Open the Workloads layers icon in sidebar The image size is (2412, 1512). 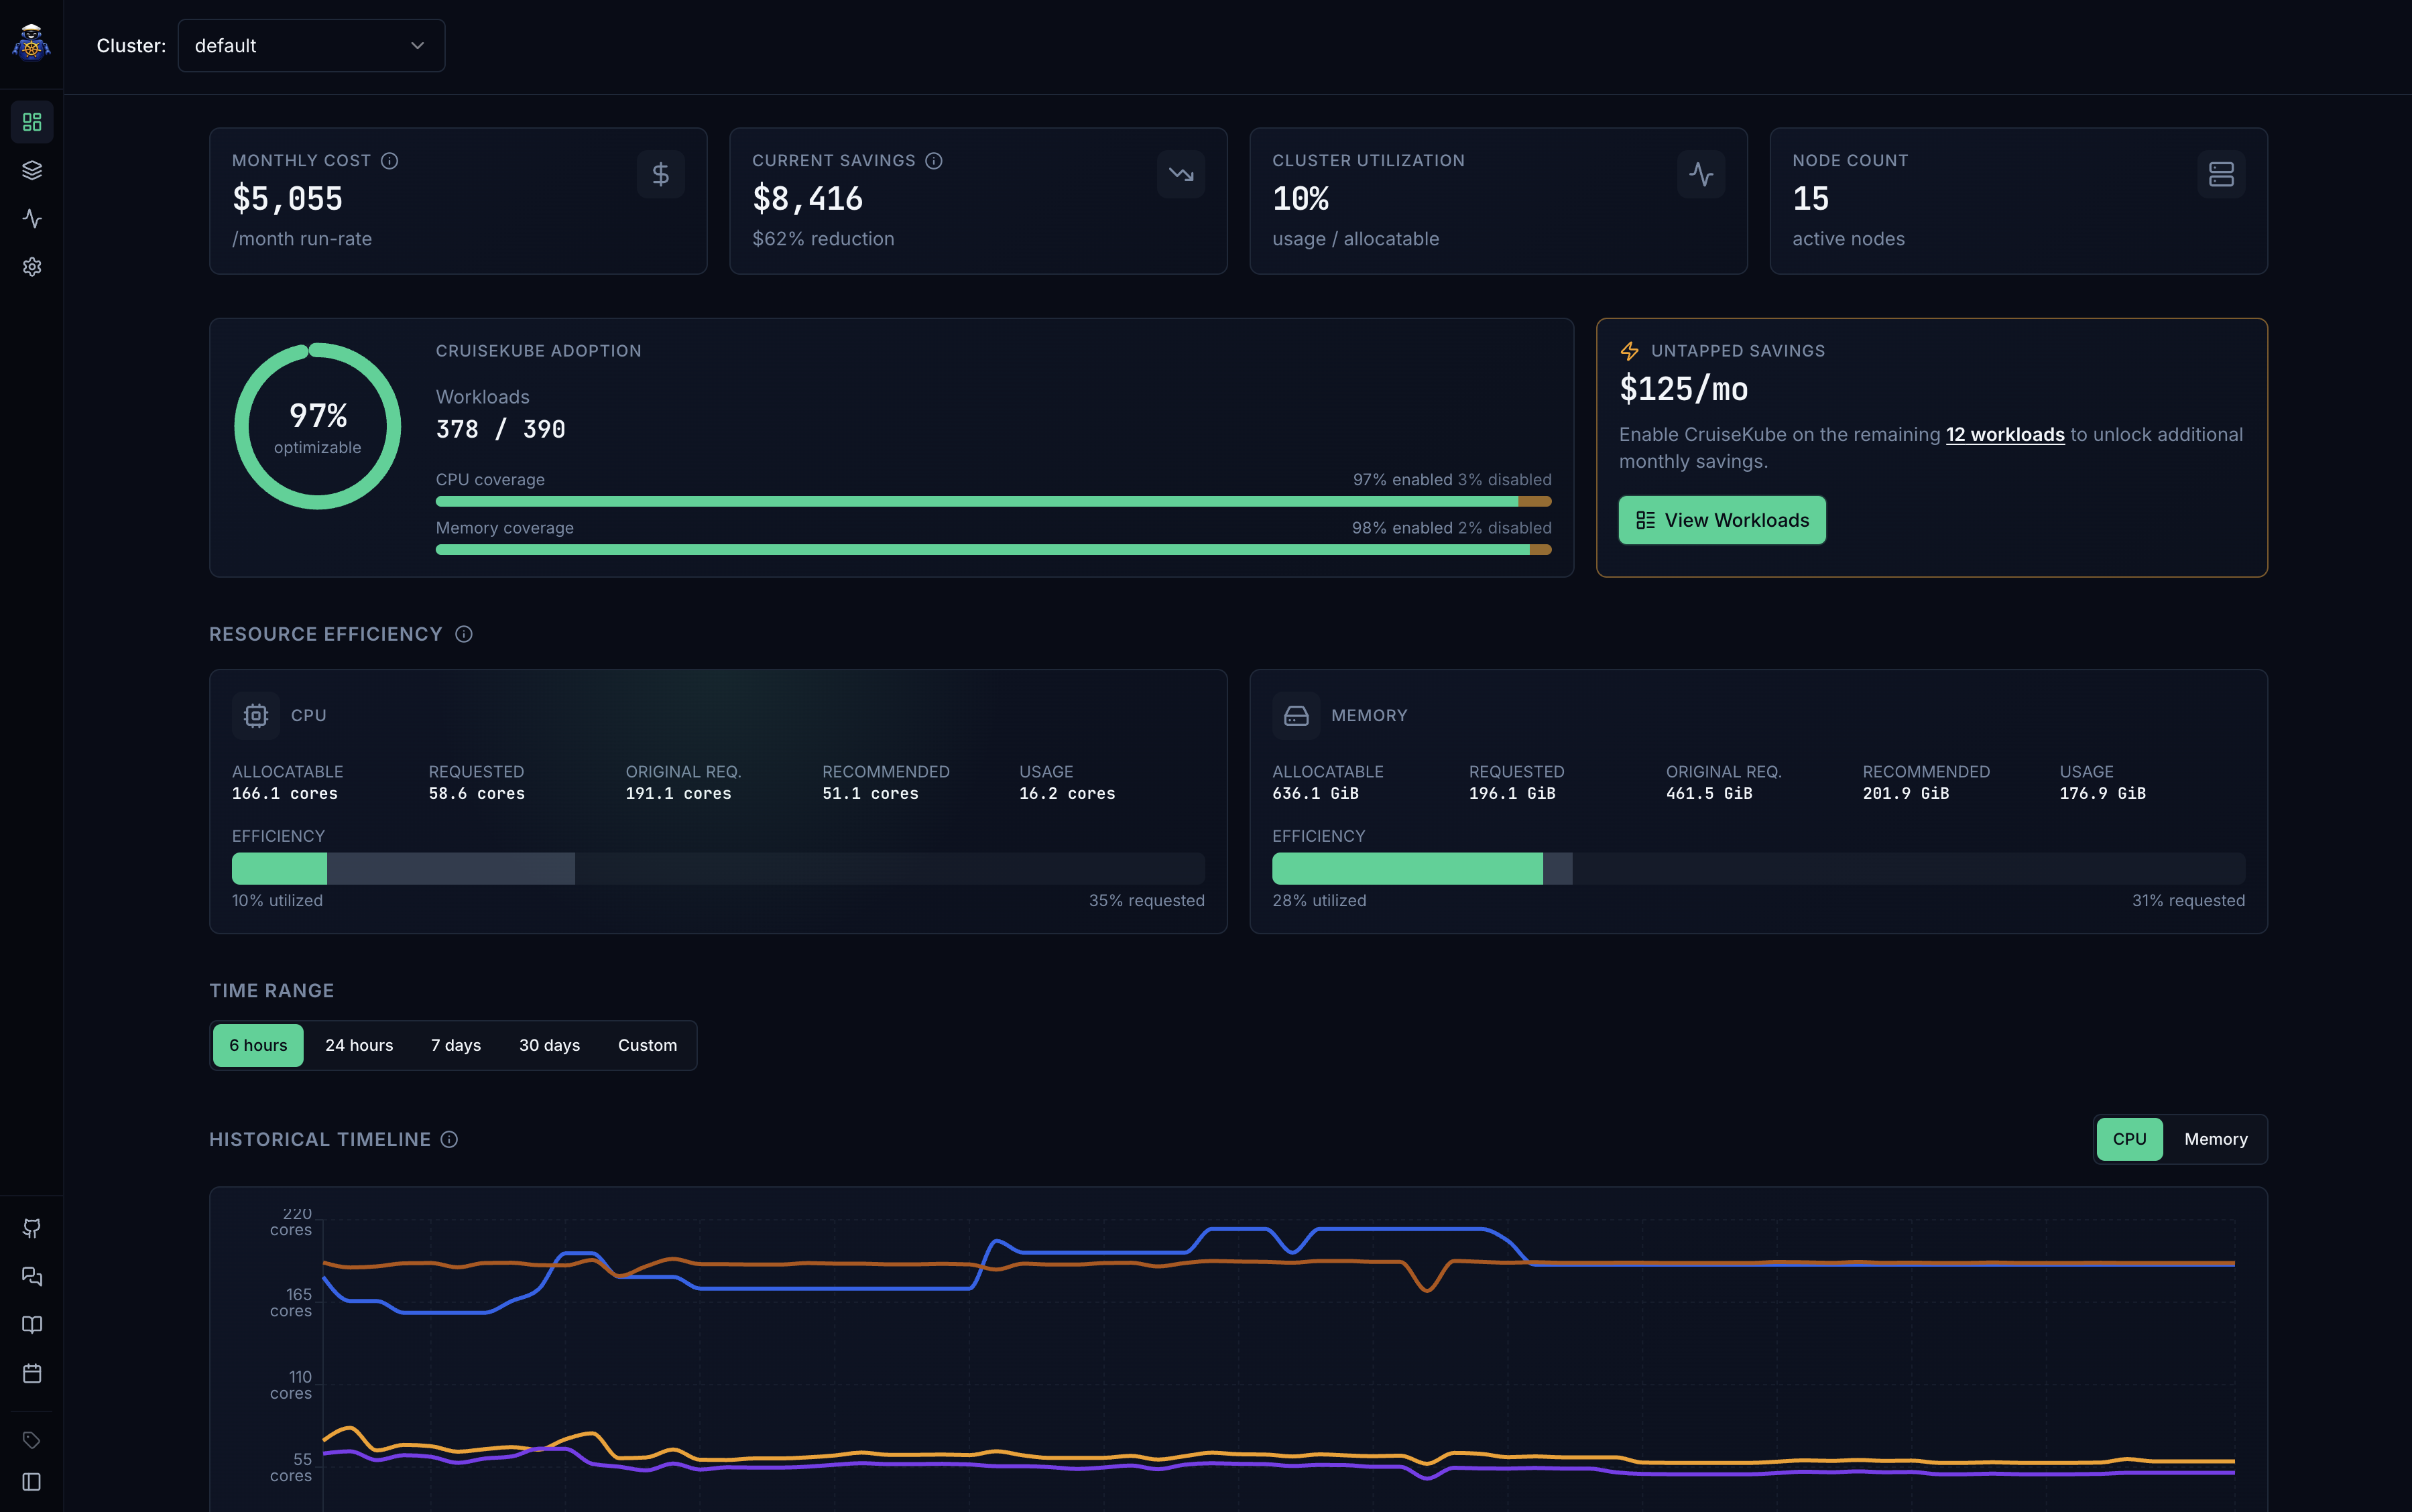31,170
